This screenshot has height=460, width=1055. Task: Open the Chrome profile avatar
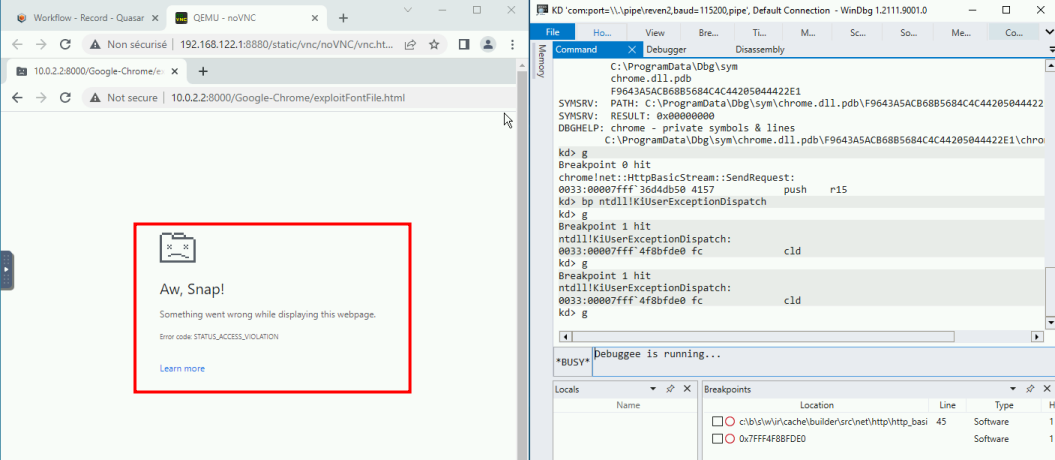pos(488,44)
